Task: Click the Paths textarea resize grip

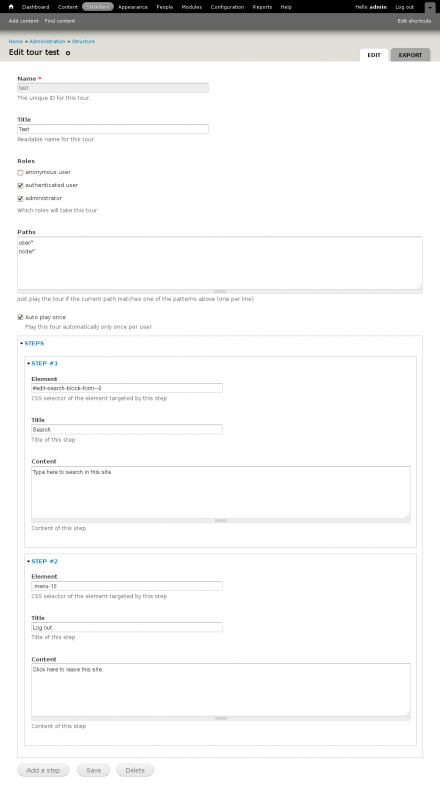Action: tap(220, 291)
